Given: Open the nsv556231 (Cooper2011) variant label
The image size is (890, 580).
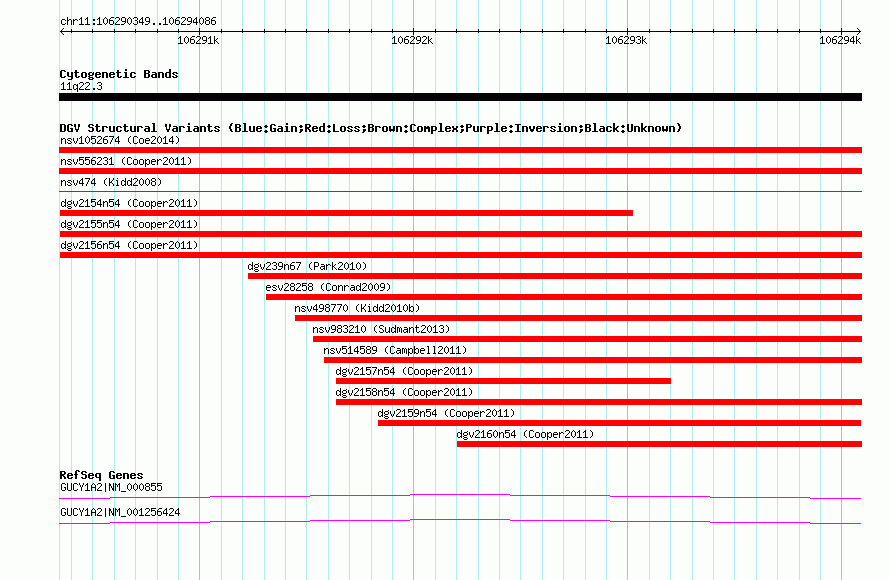Looking at the screenshot, I should (x=126, y=161).
